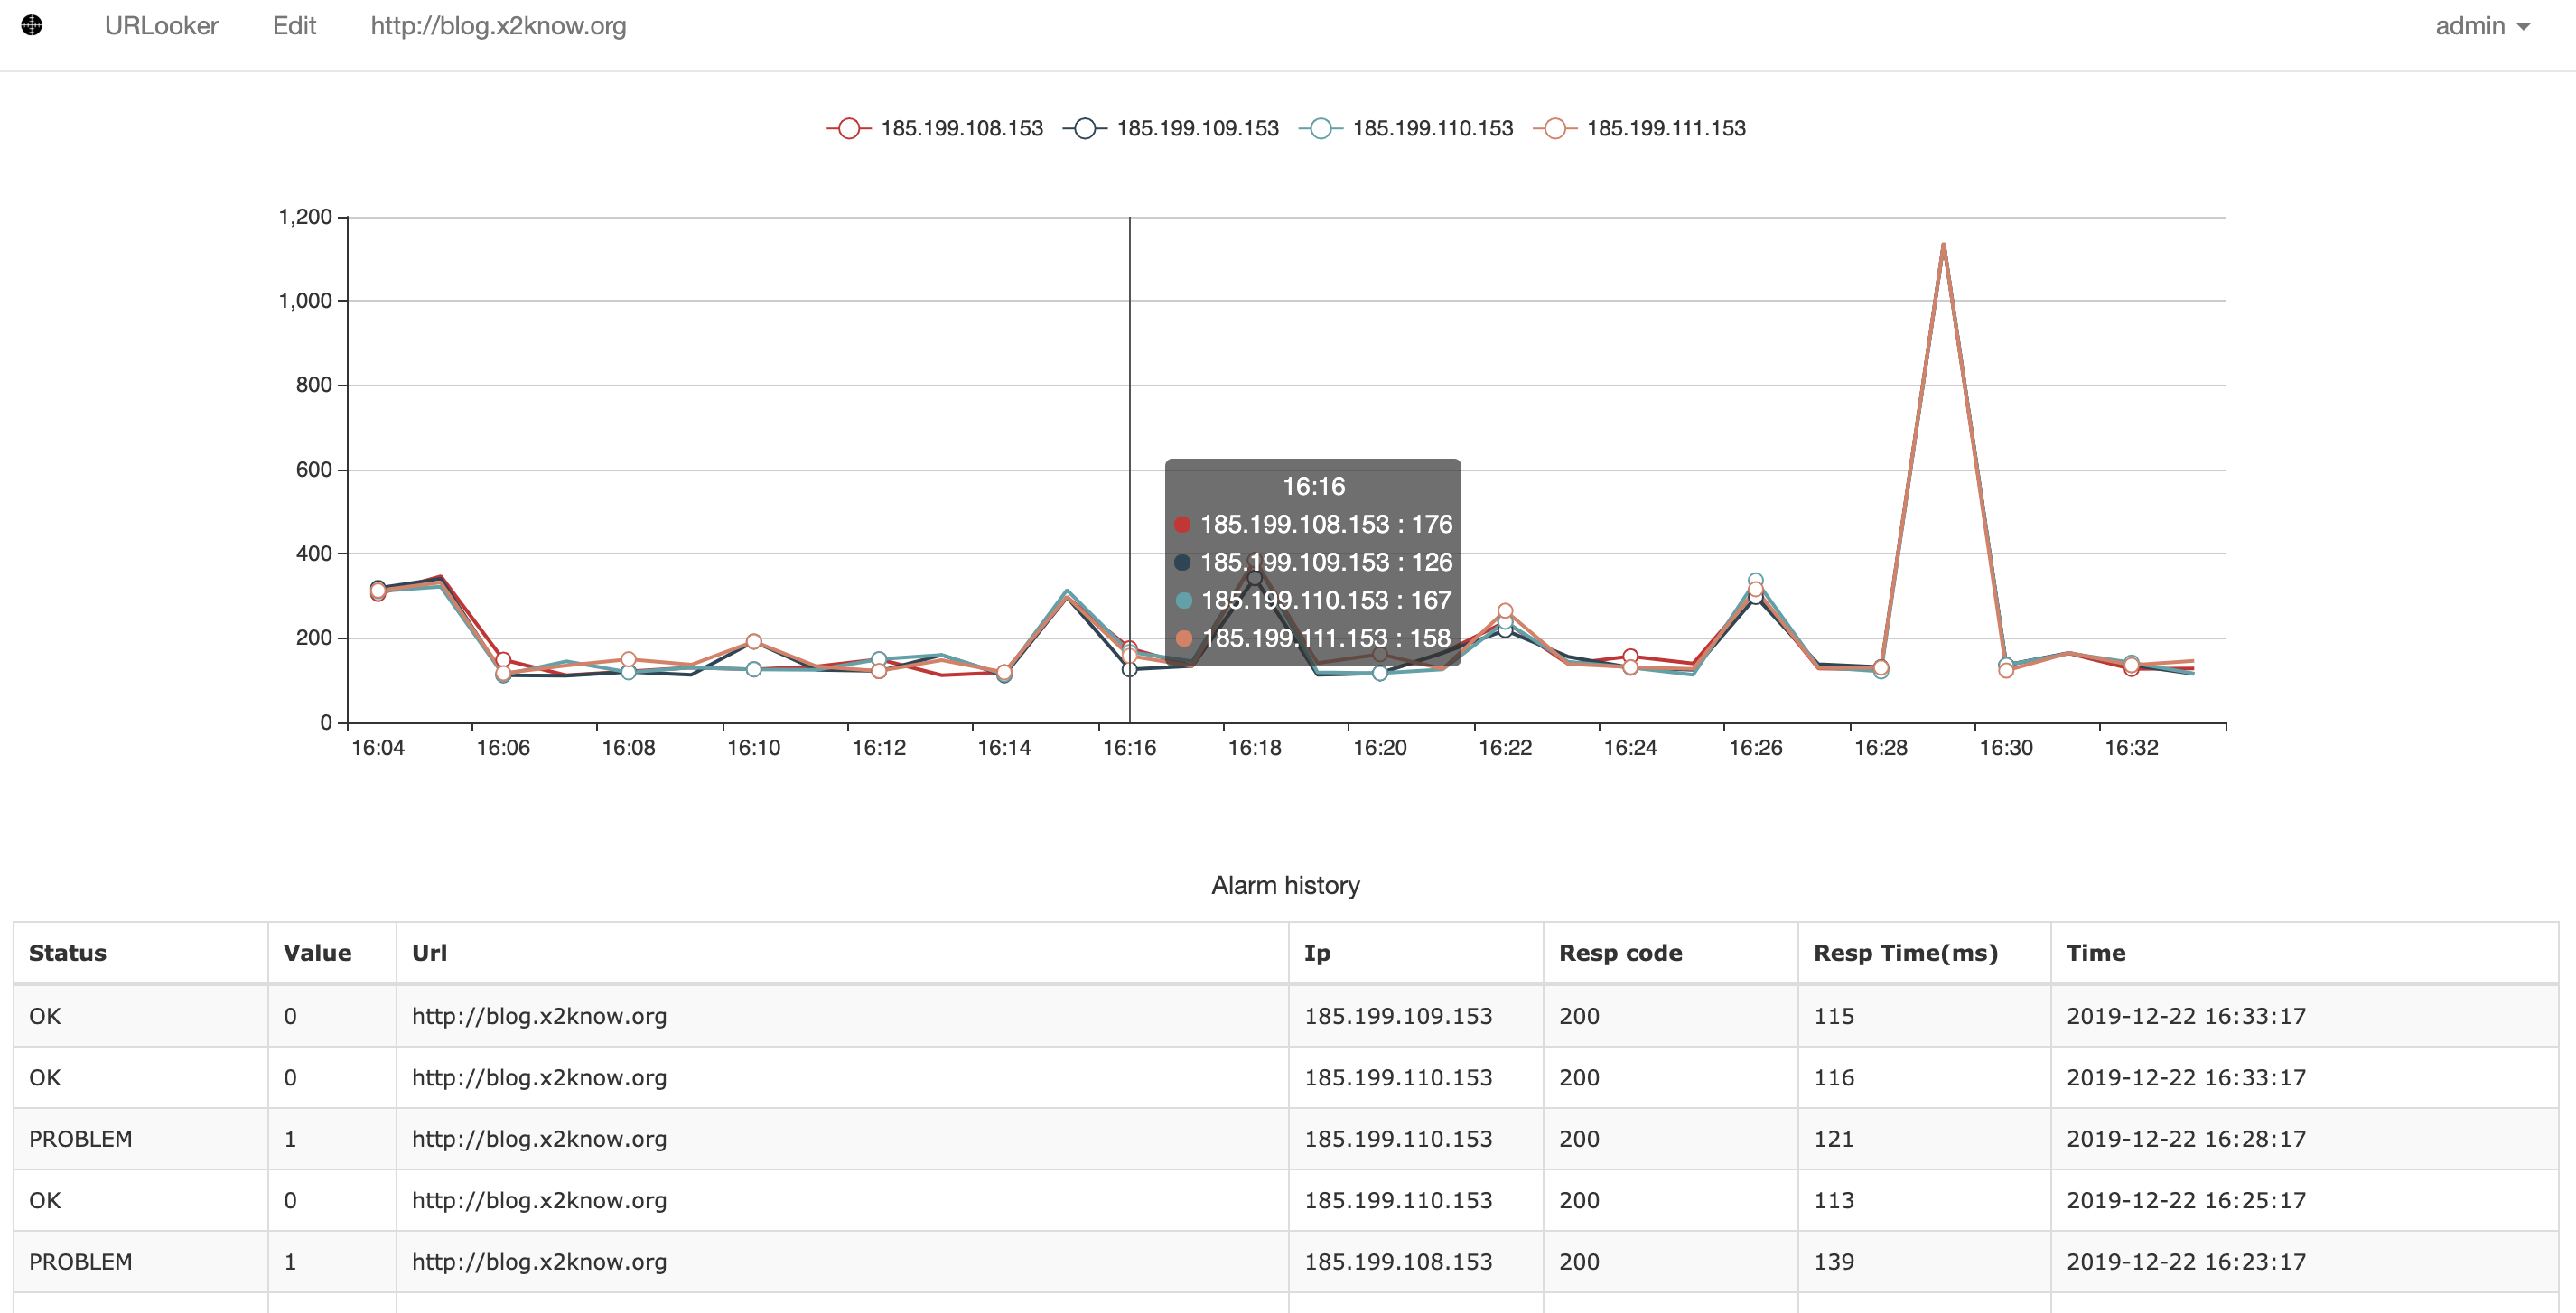Open the URLooker home link
This screenshot has height=1313, width=2576.
click(x=161, y=26)
